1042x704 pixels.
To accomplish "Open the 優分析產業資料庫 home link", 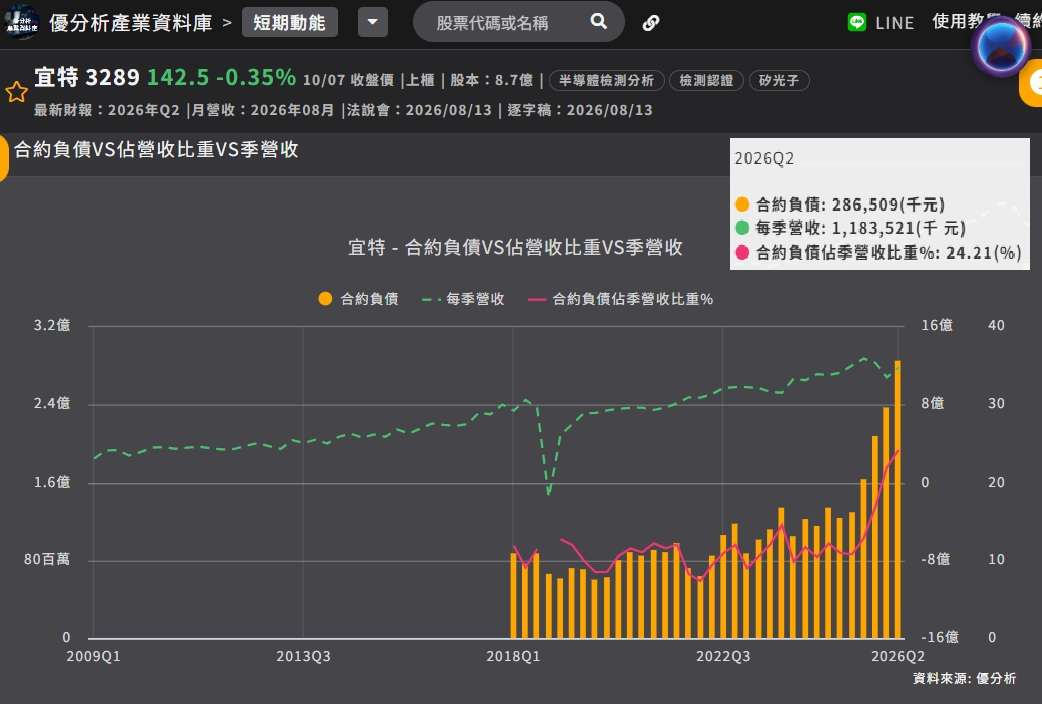I will tap(130, 23).
